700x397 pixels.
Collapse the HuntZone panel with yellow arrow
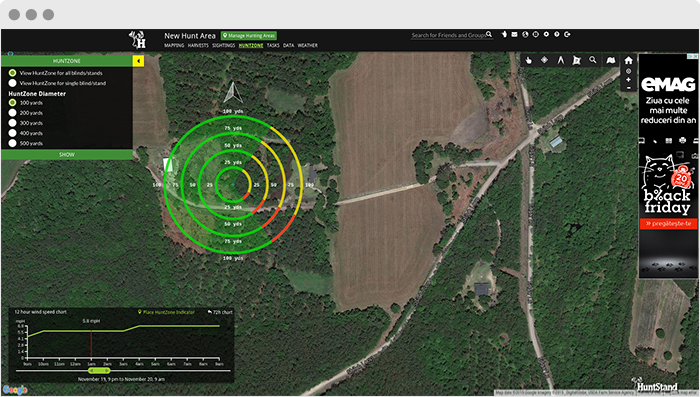click(x=138, y=61)
